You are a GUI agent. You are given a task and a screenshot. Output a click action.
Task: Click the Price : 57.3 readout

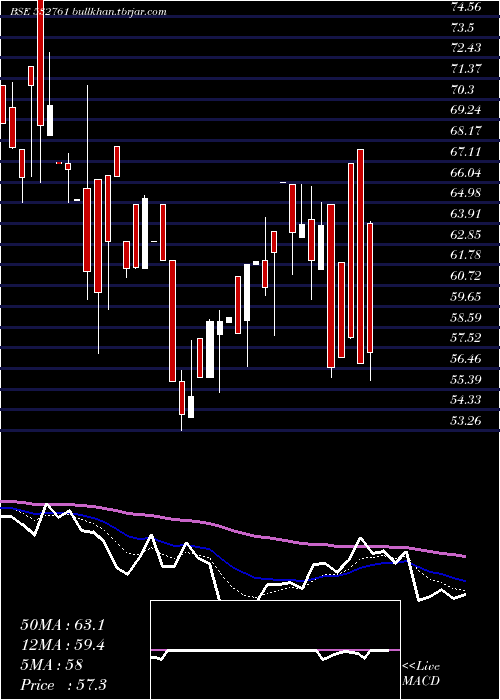click(x=64, y=685)
